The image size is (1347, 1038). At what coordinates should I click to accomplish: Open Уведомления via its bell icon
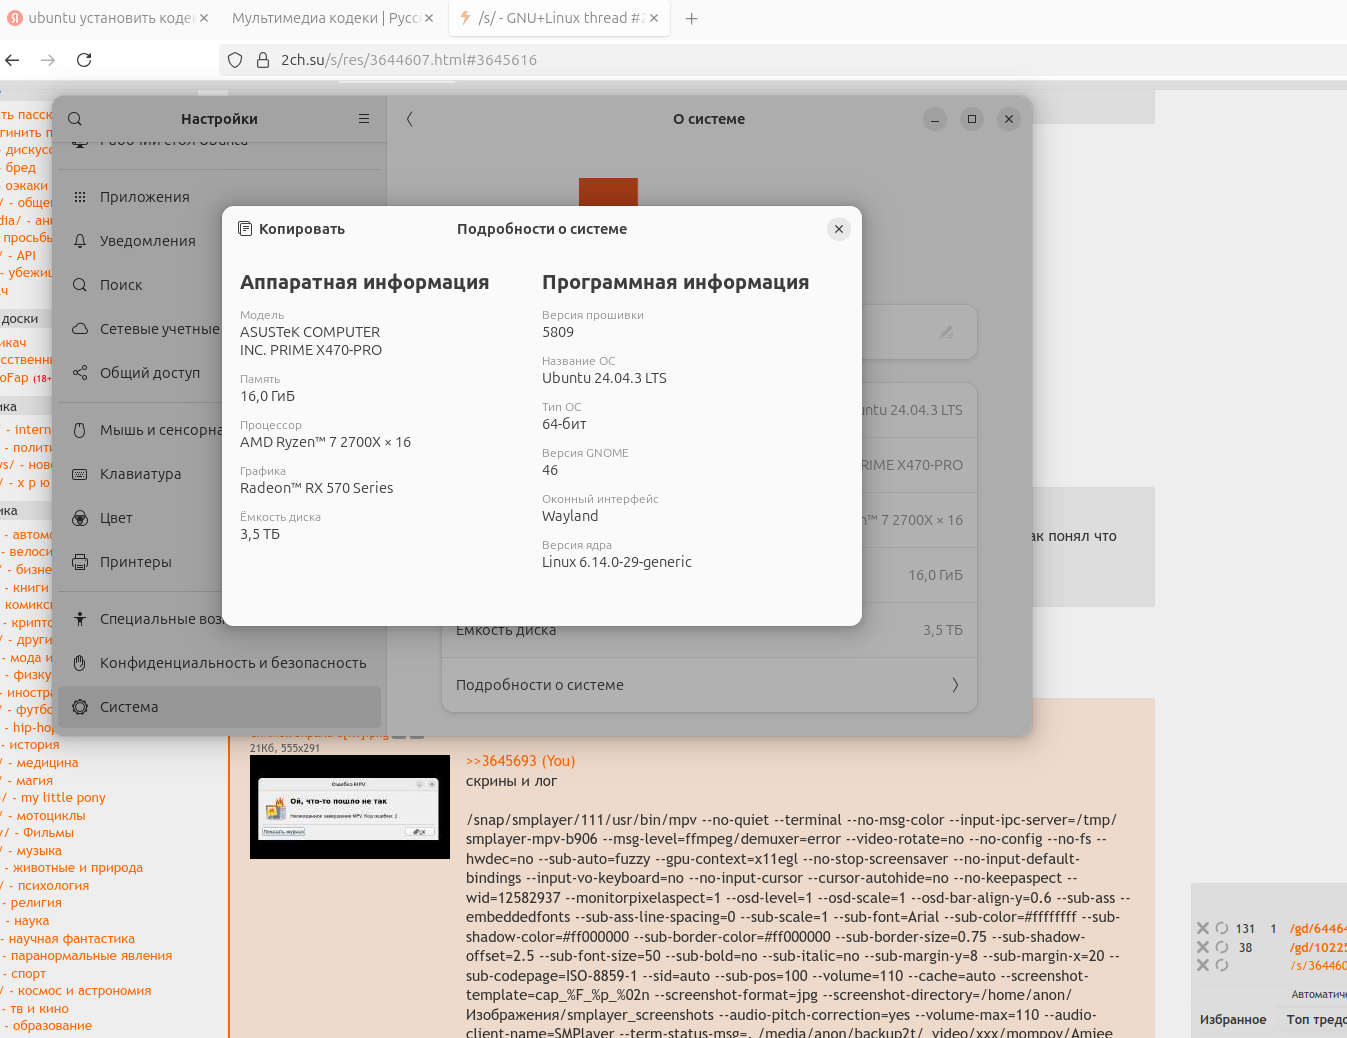pos(80,241)
